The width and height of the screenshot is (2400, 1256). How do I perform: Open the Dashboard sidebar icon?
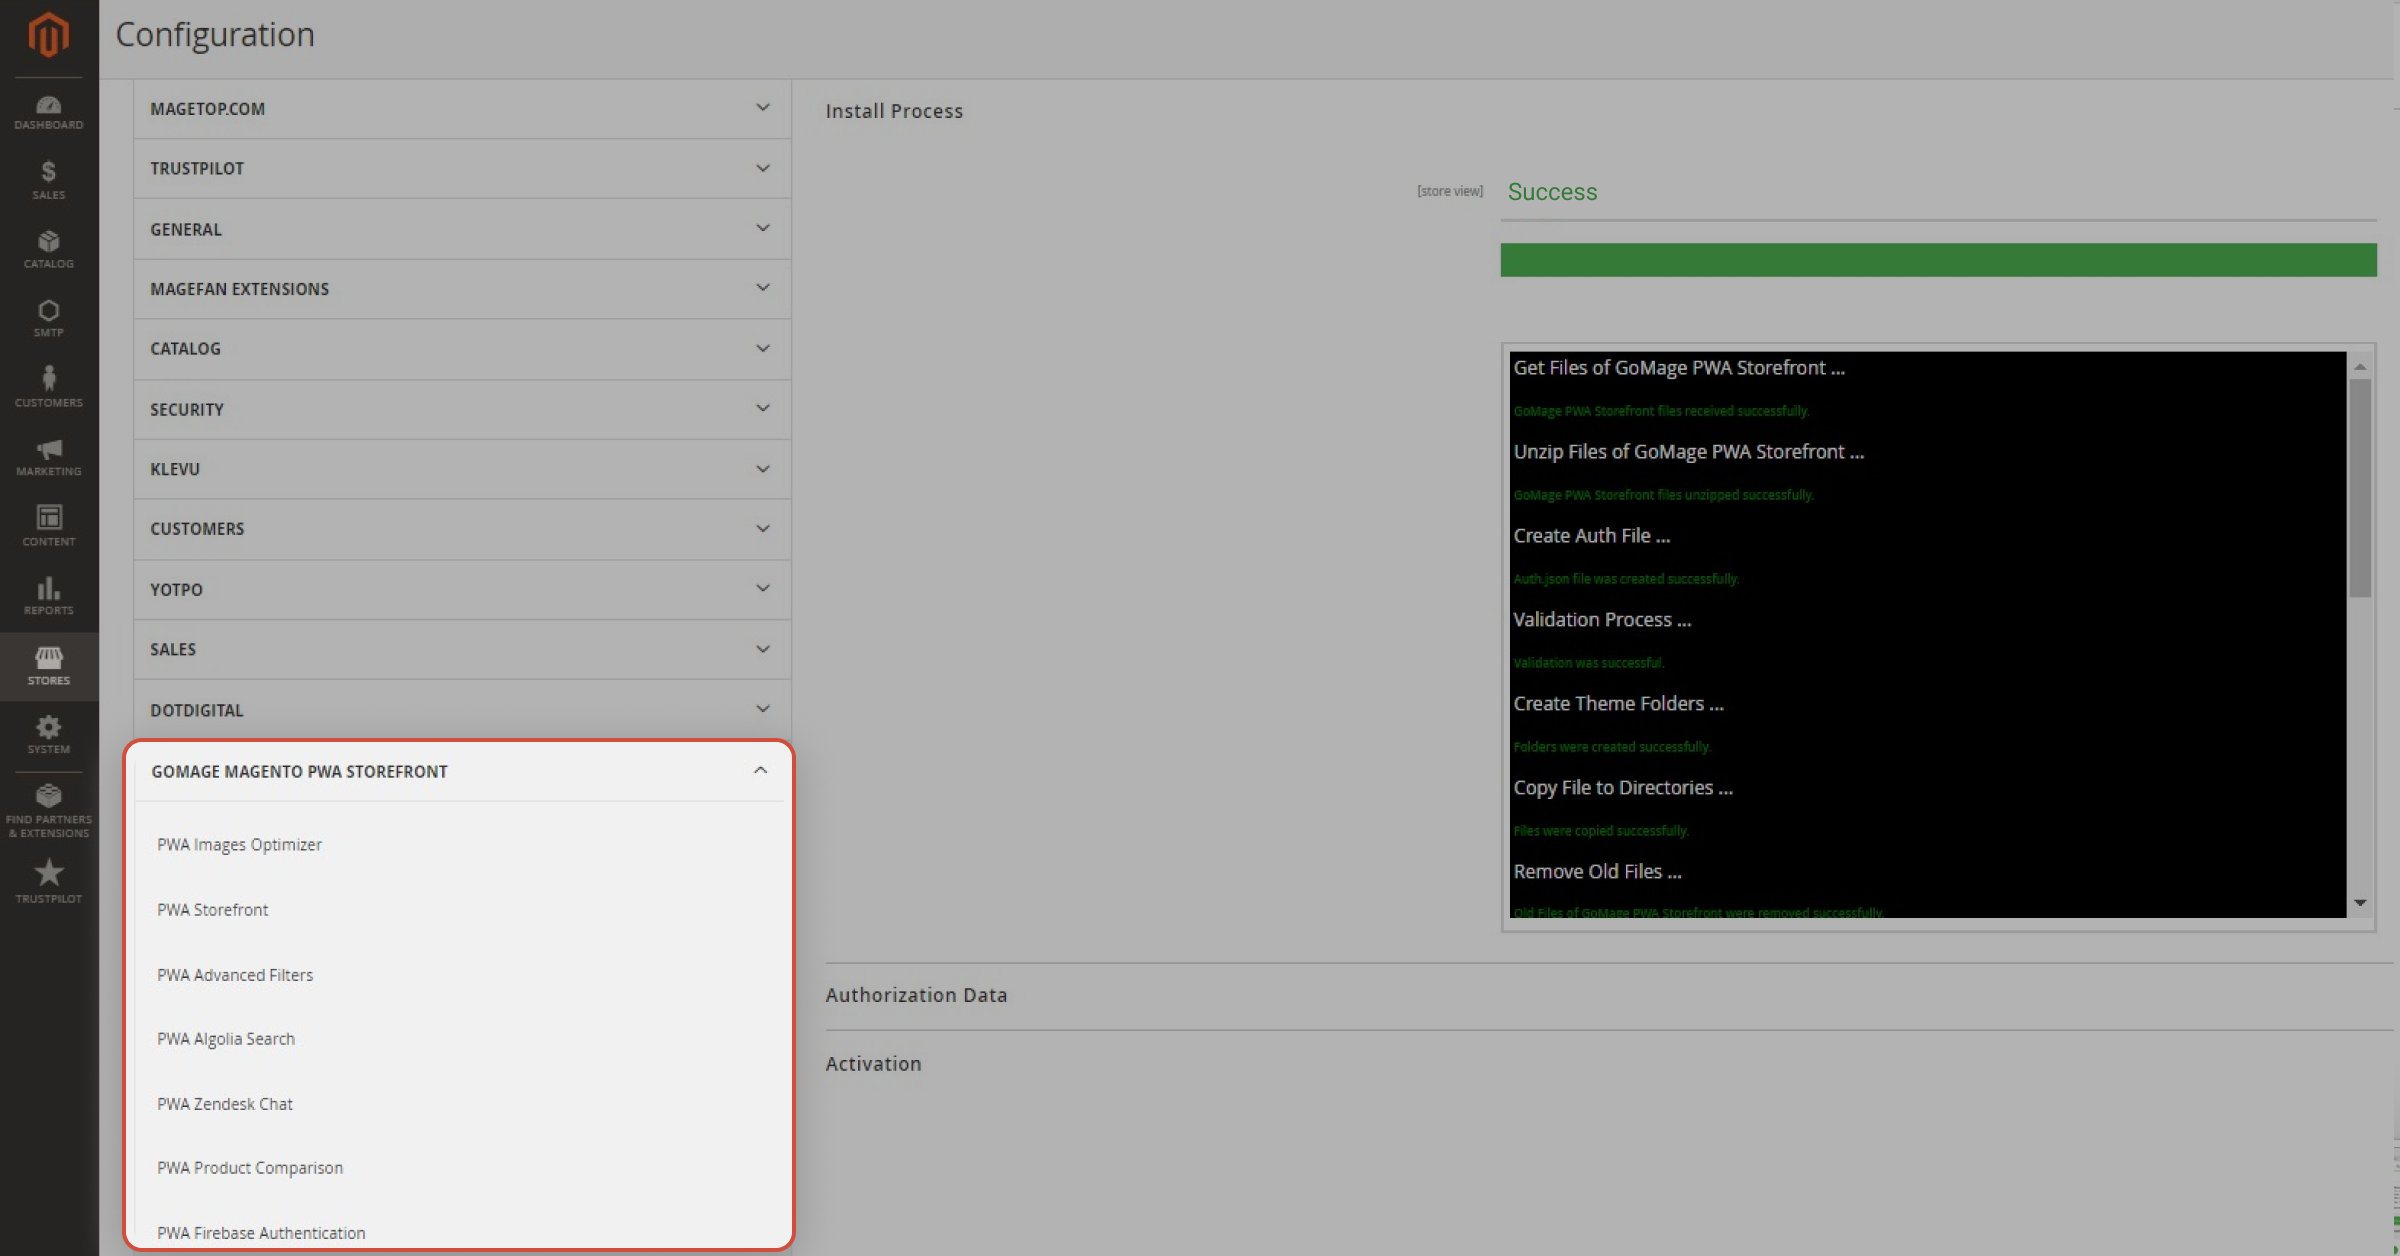[x=48, y=113]
